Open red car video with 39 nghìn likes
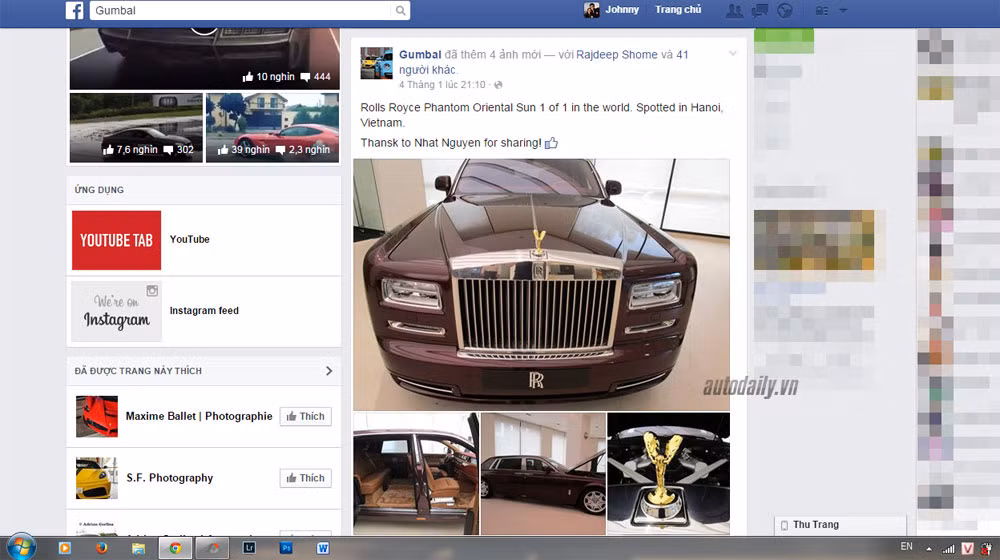The image size is (1000, 560). (x=272, y=128)
